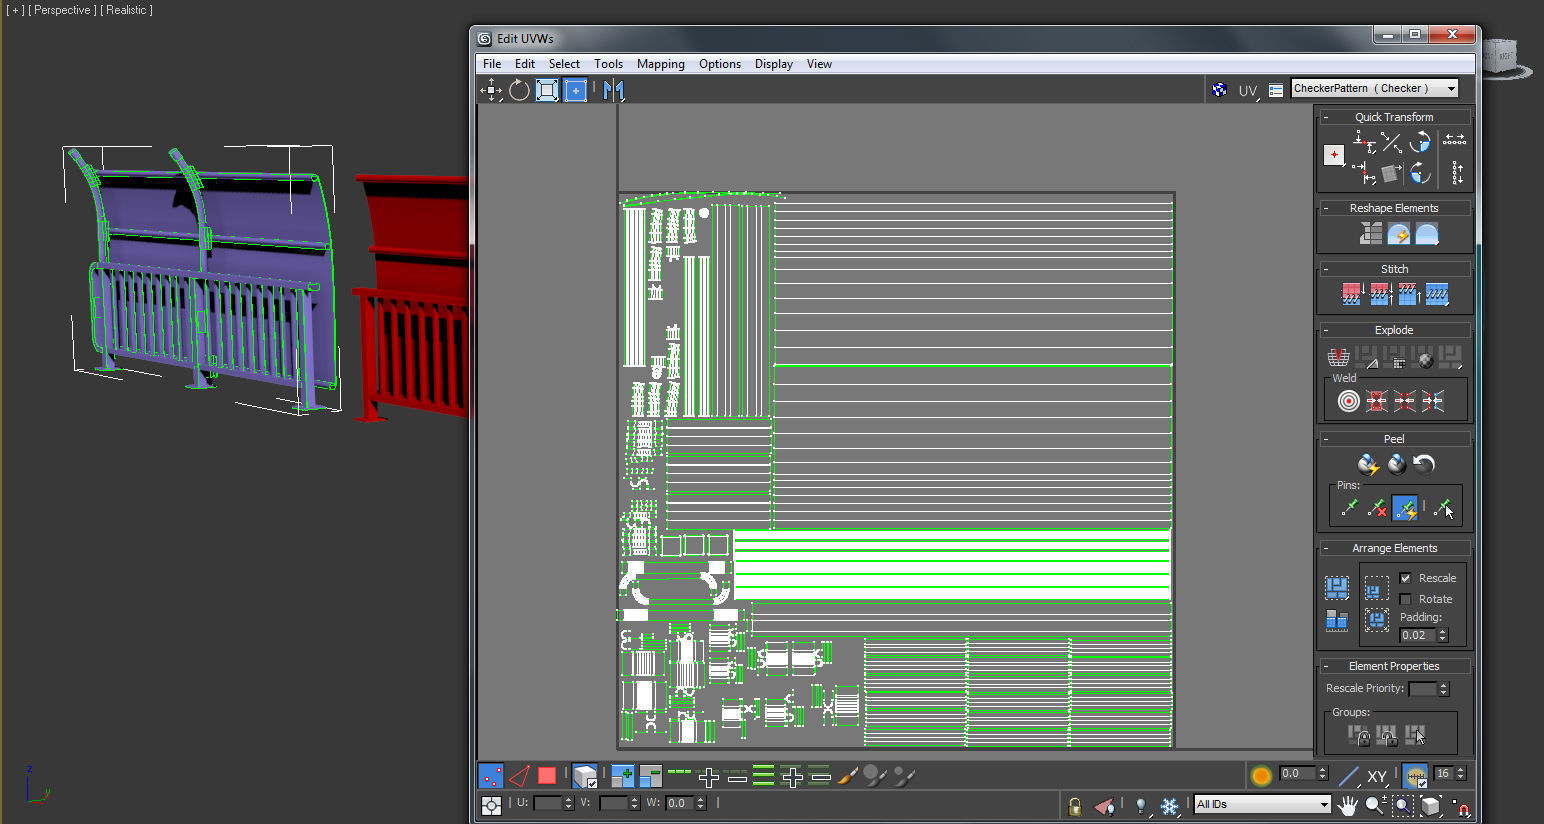
Task: Click the Straighten Selection icon
Action: coord(1370,234)
